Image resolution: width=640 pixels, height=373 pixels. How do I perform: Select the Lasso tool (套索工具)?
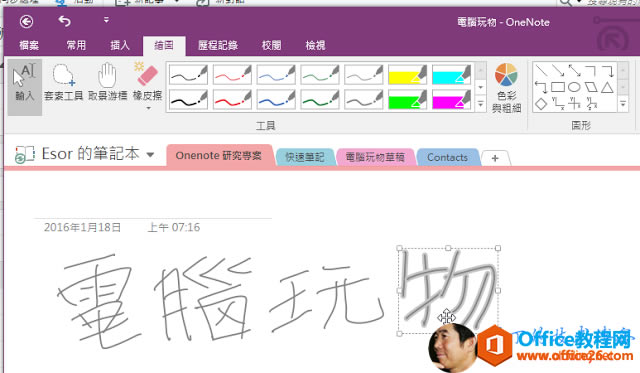[63, 83]
